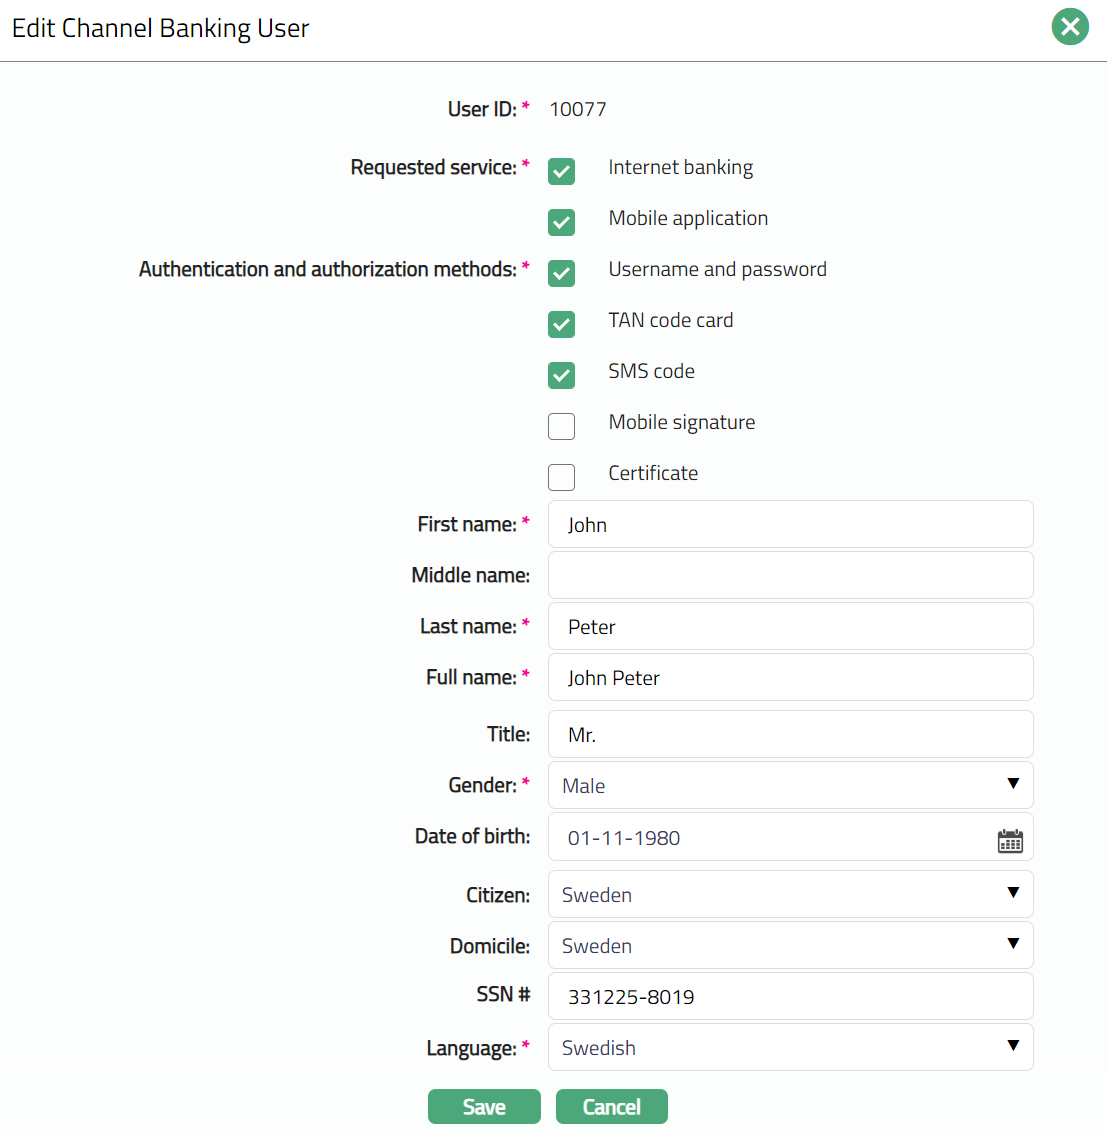Check the Certificate authentication option
Viewport: 1107px width, 1133px height.
coord(561,477)
